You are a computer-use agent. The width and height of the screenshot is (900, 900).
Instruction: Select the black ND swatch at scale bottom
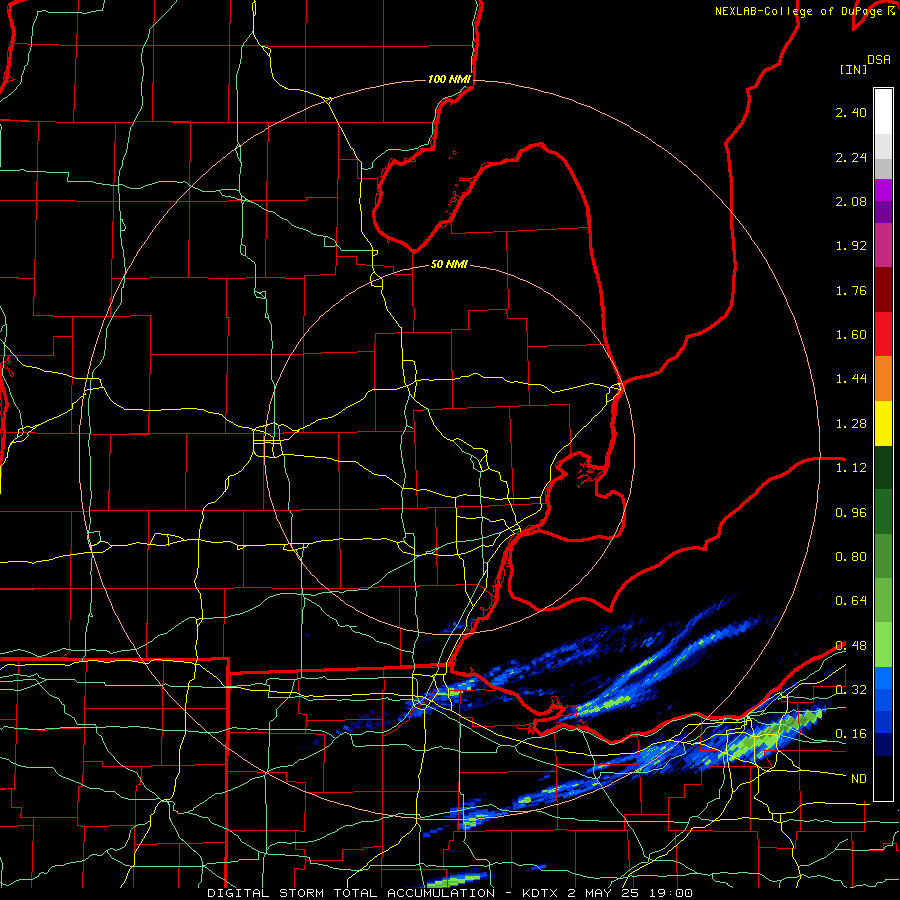(x=883, y=778)
